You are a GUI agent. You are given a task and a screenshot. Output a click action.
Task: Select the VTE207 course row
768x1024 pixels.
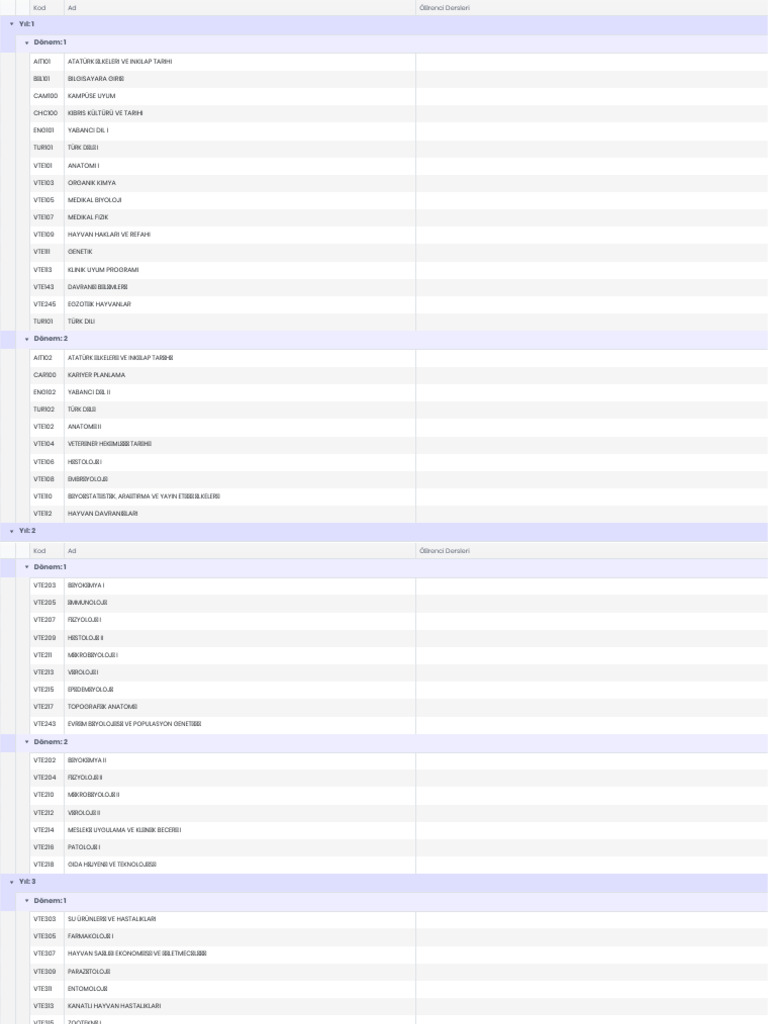(398, 620)
